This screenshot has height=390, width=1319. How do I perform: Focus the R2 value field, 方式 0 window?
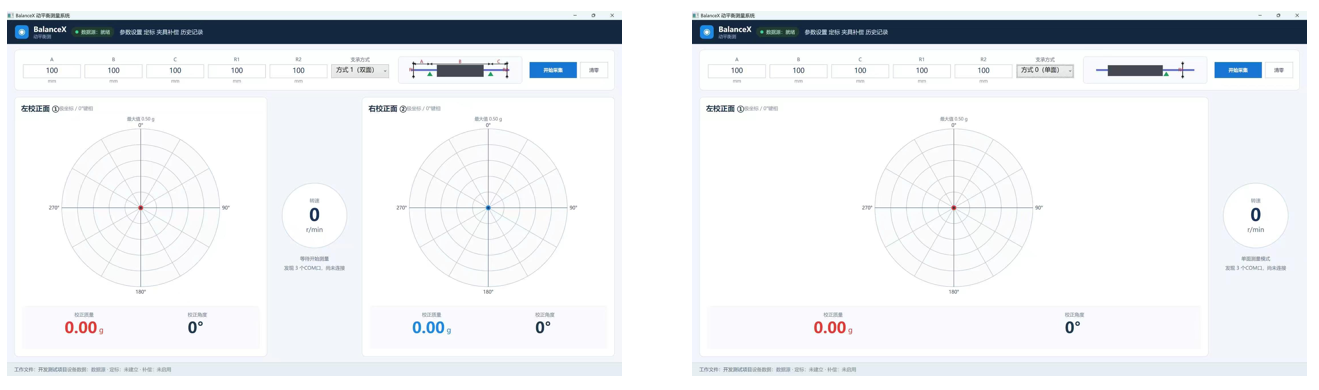pyautogui.click(x=983, y=71)
